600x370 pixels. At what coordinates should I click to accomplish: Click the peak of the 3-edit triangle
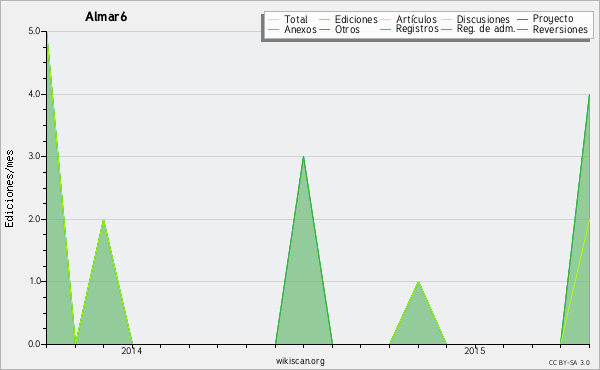[x=303, y=156]
